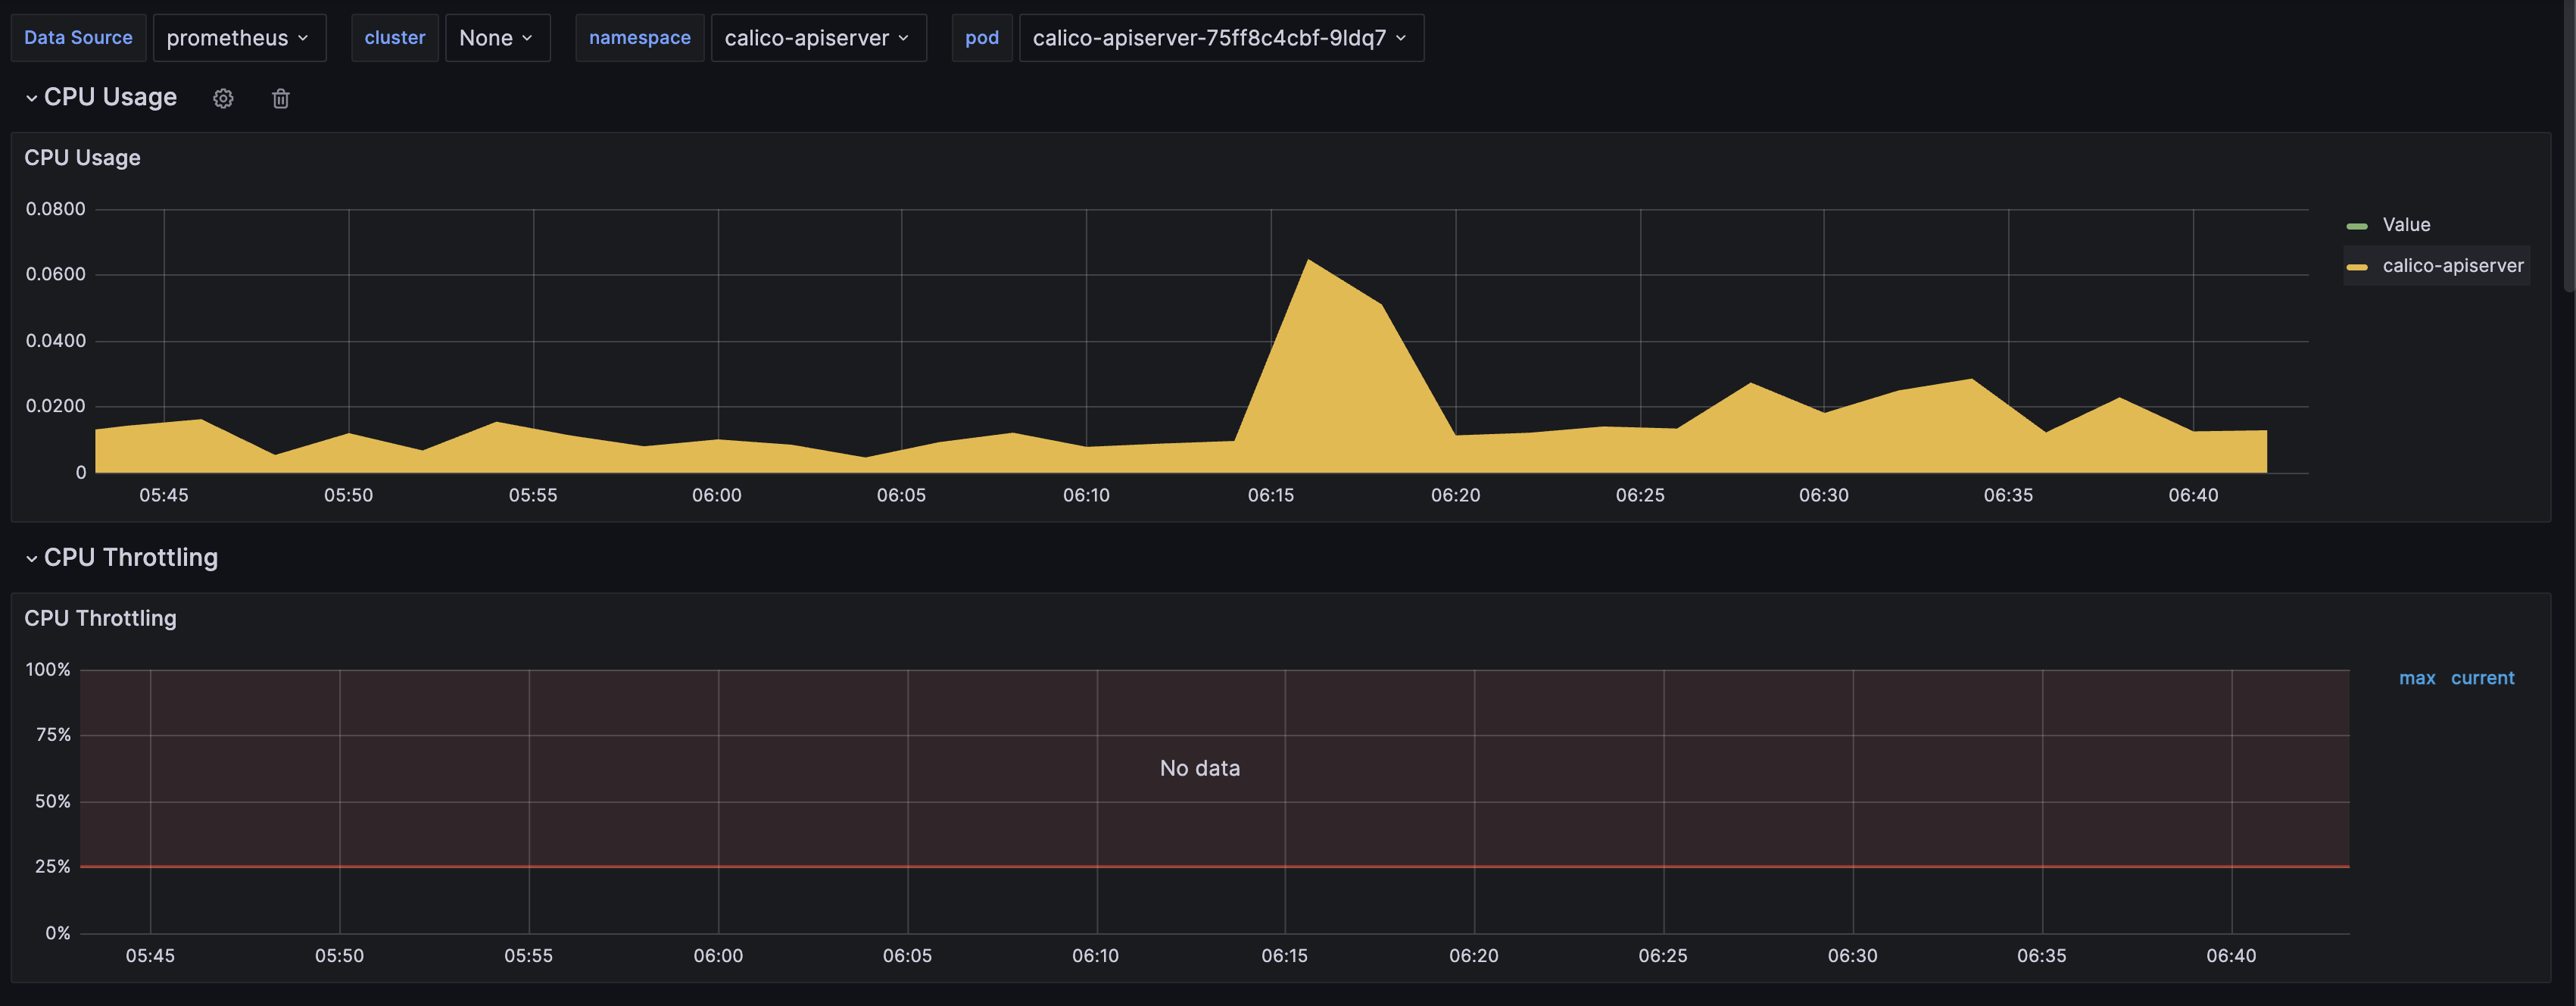Click the CPU spike peak near 06:15

pos(1308,261)
